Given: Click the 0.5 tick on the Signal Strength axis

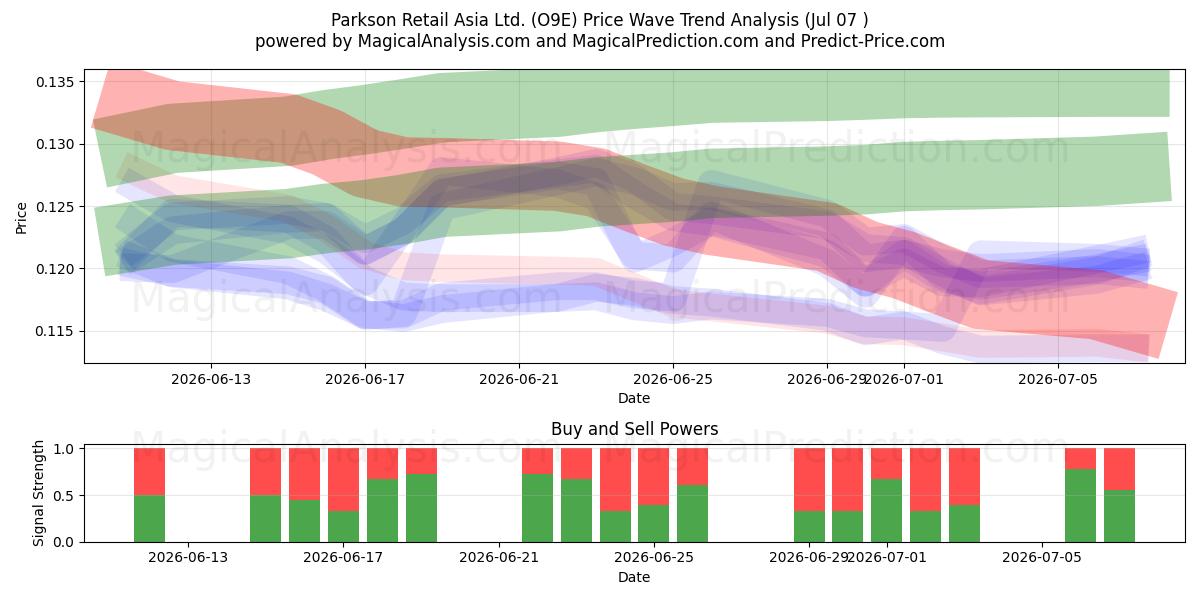Looking at the screenshot, I should click(65, 496).
